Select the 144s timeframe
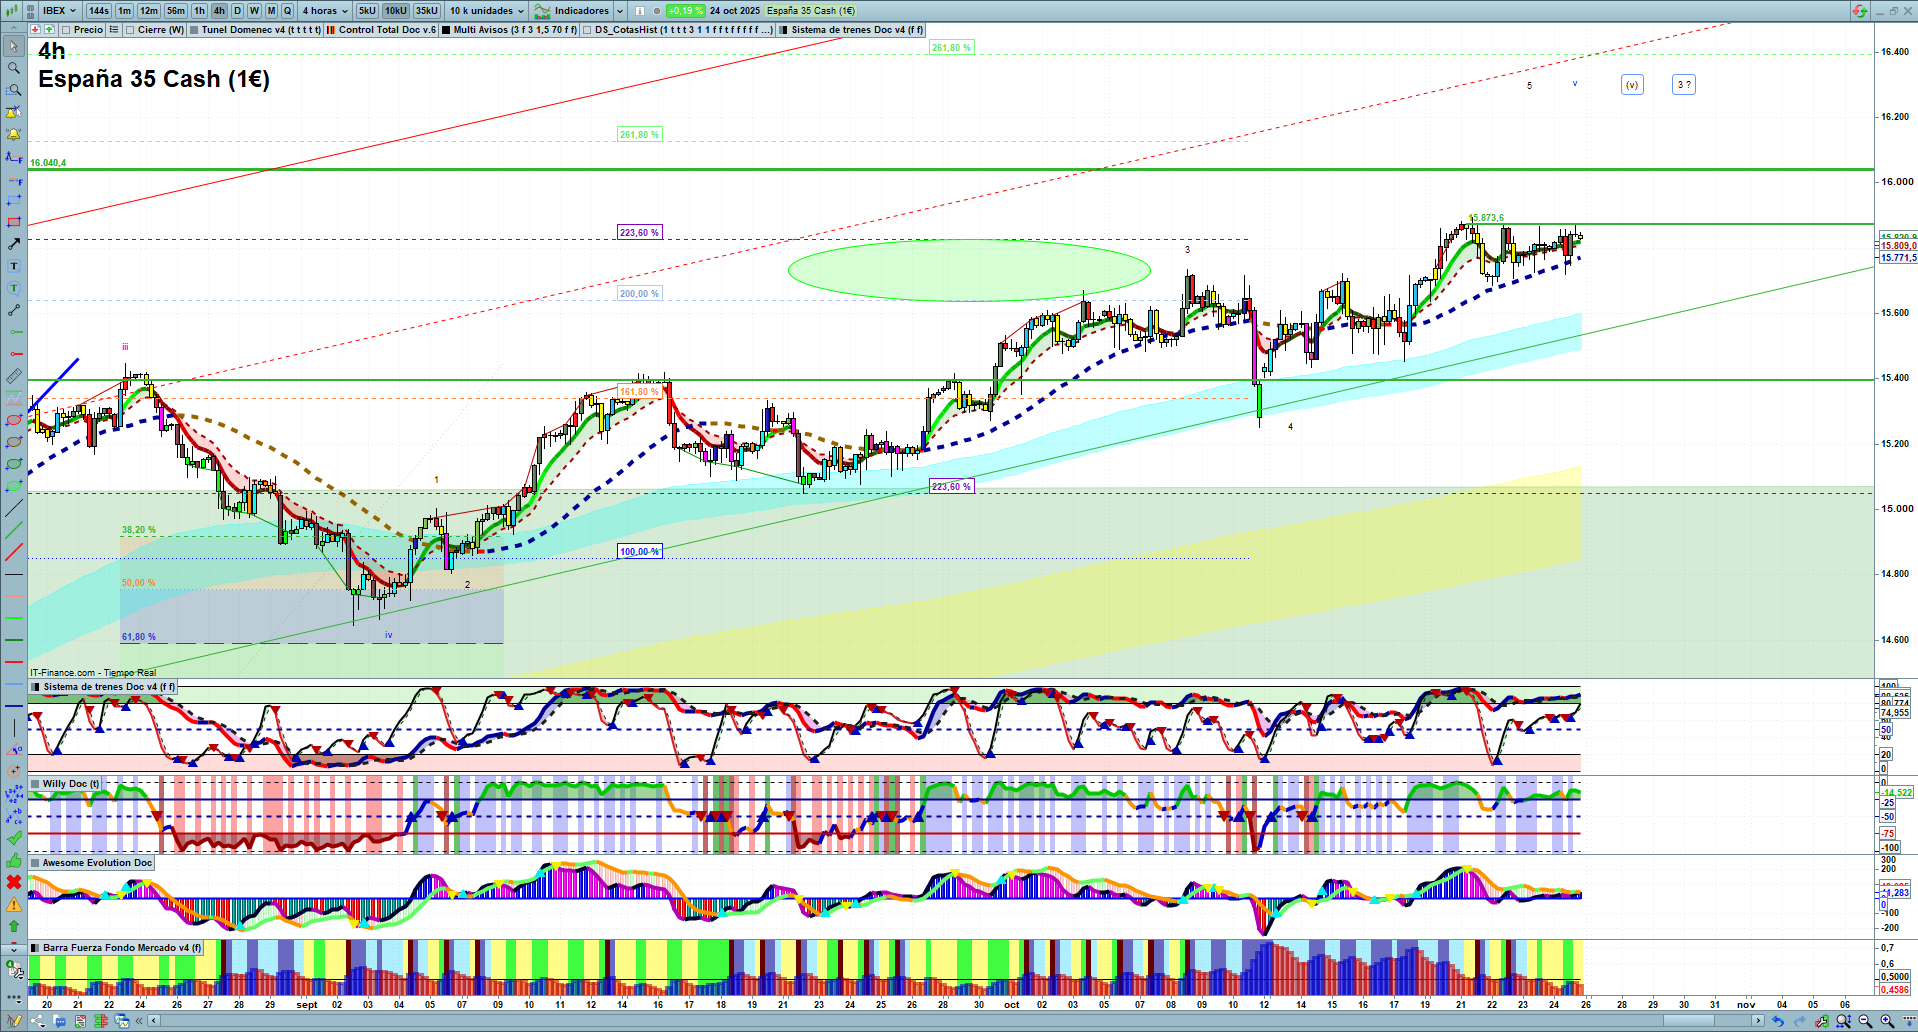The image size is (1918, 1032). tap(98, 11)
